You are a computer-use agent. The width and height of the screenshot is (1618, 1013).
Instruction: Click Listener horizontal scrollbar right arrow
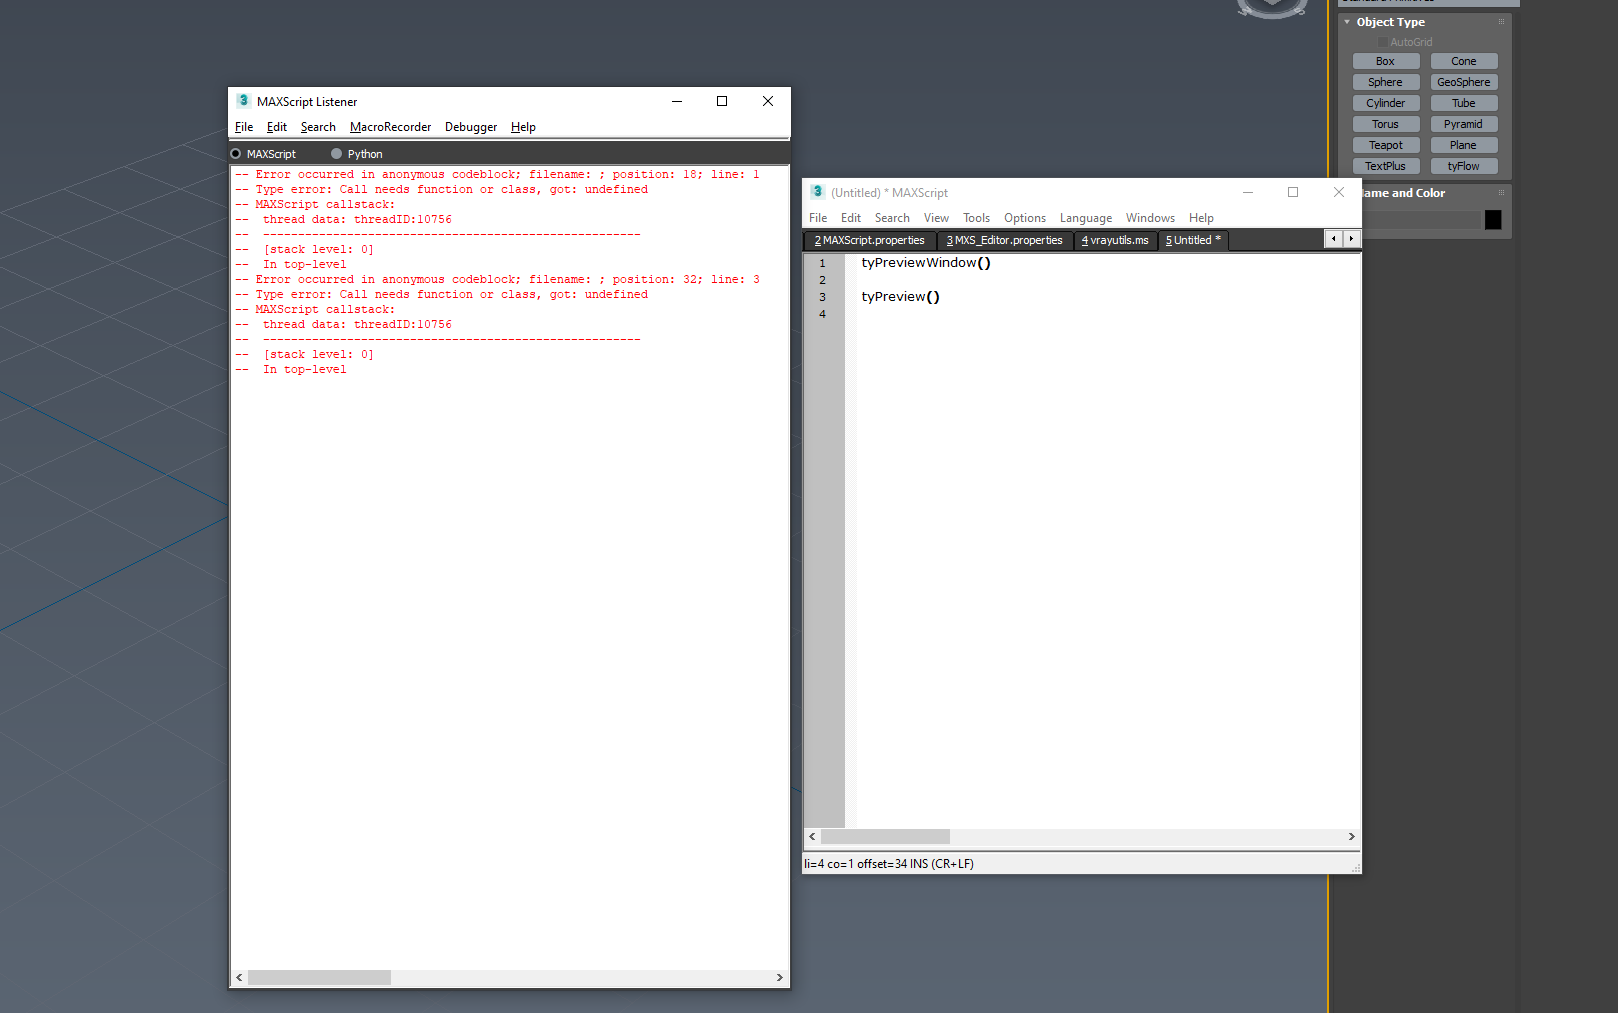click(x=780, y=978)
